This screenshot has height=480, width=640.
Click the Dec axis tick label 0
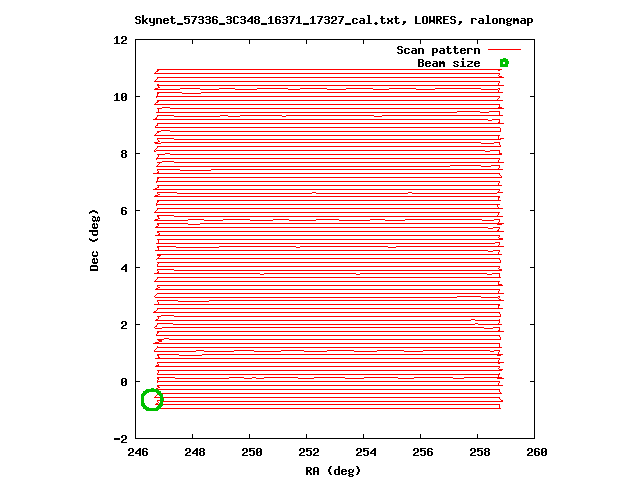coord(124,382)
